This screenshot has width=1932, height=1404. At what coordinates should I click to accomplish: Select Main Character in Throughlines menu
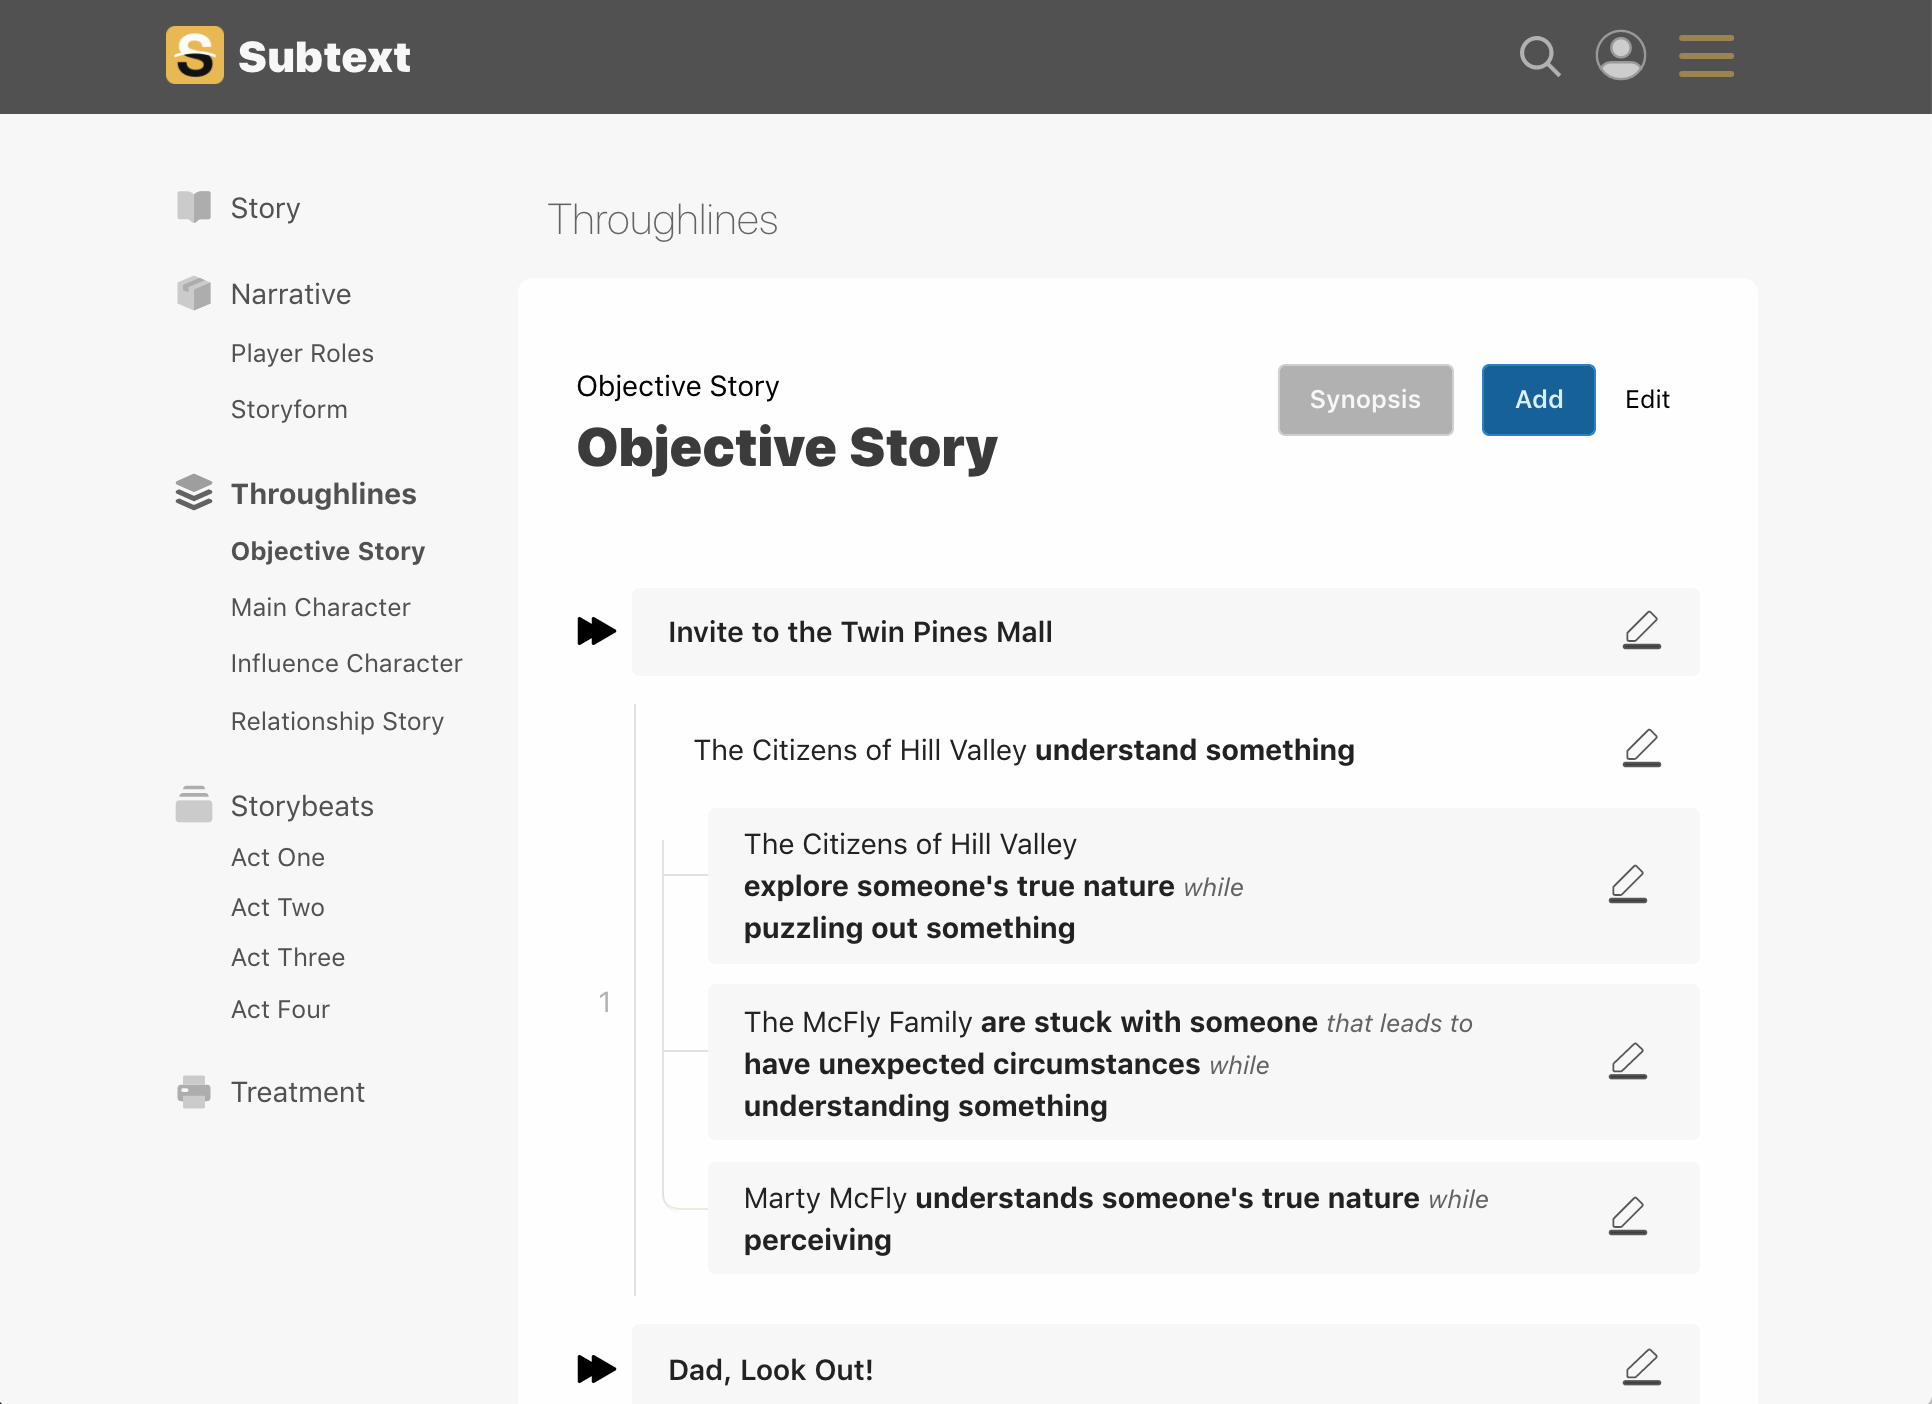pyautogui.click(x=320, y=607)
